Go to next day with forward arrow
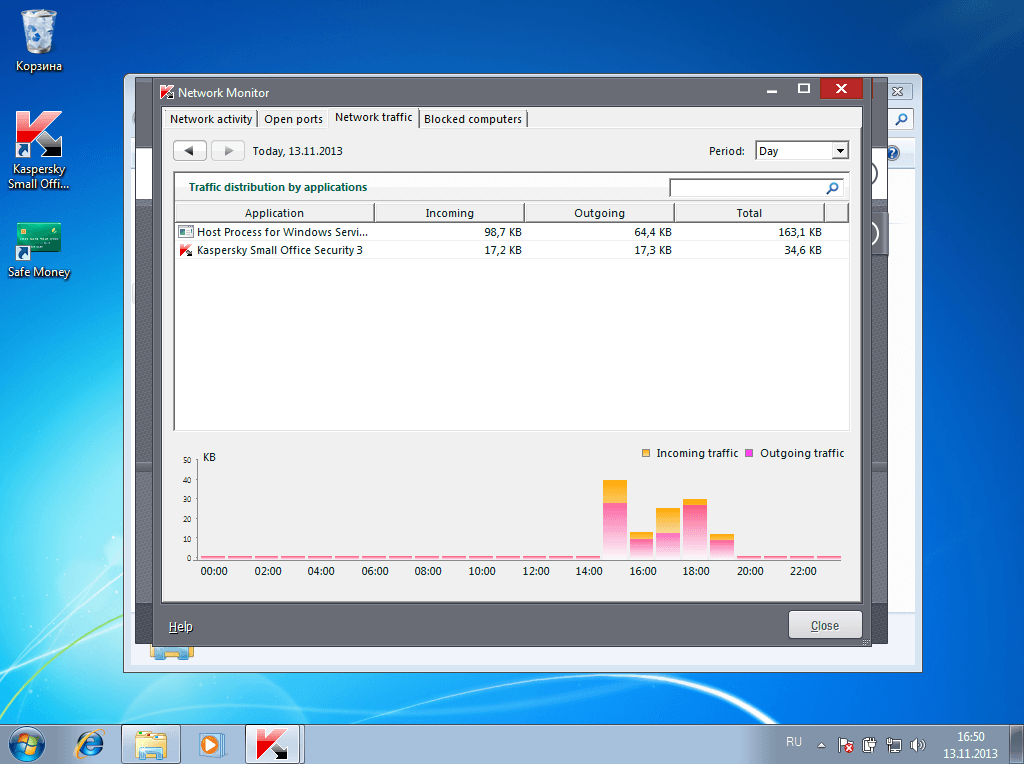This screenshot has height=764, width=1024. [x=228, y=151]
